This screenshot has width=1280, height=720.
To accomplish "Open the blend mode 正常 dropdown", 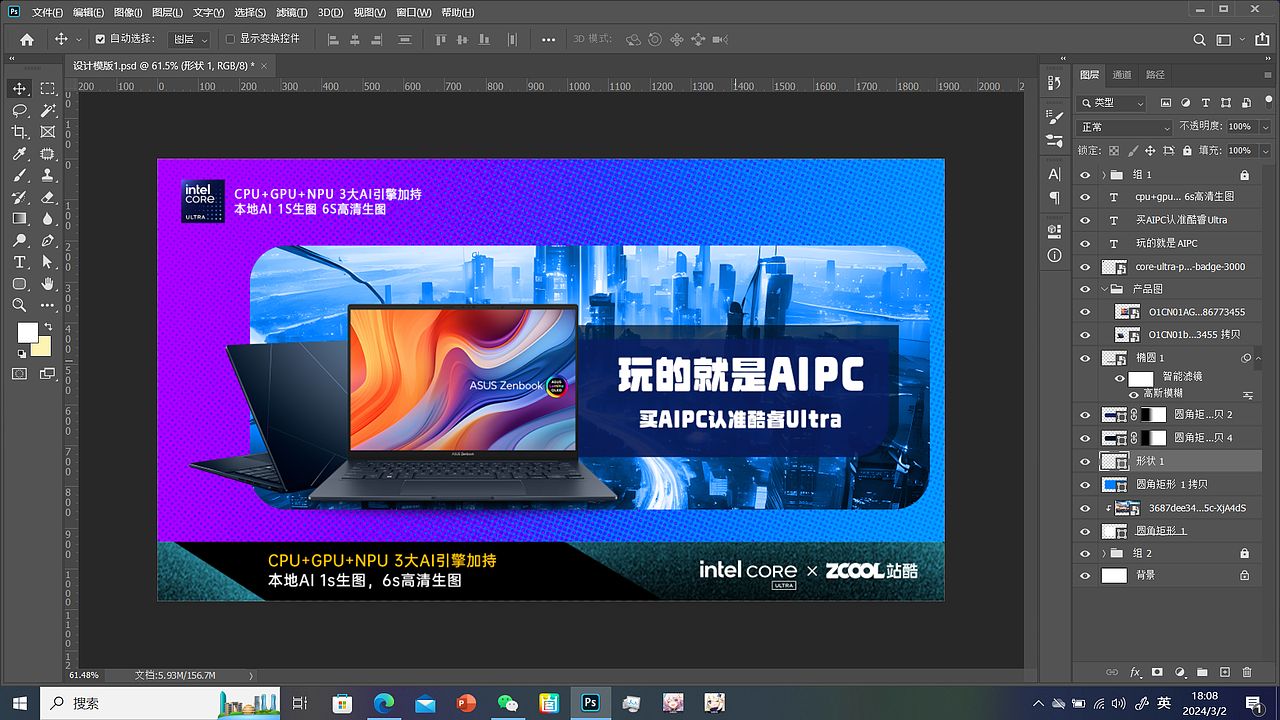I will pos(1125,127).
